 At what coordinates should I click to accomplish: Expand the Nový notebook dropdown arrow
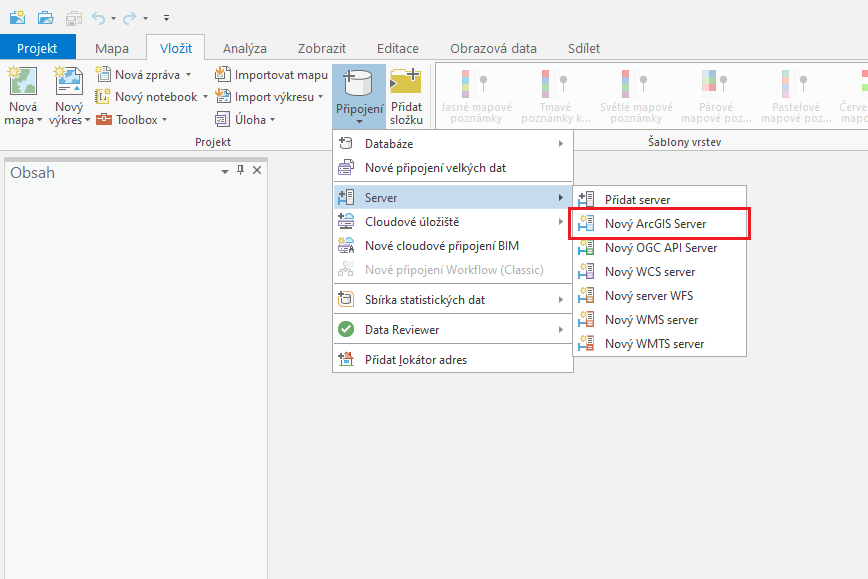205,97
